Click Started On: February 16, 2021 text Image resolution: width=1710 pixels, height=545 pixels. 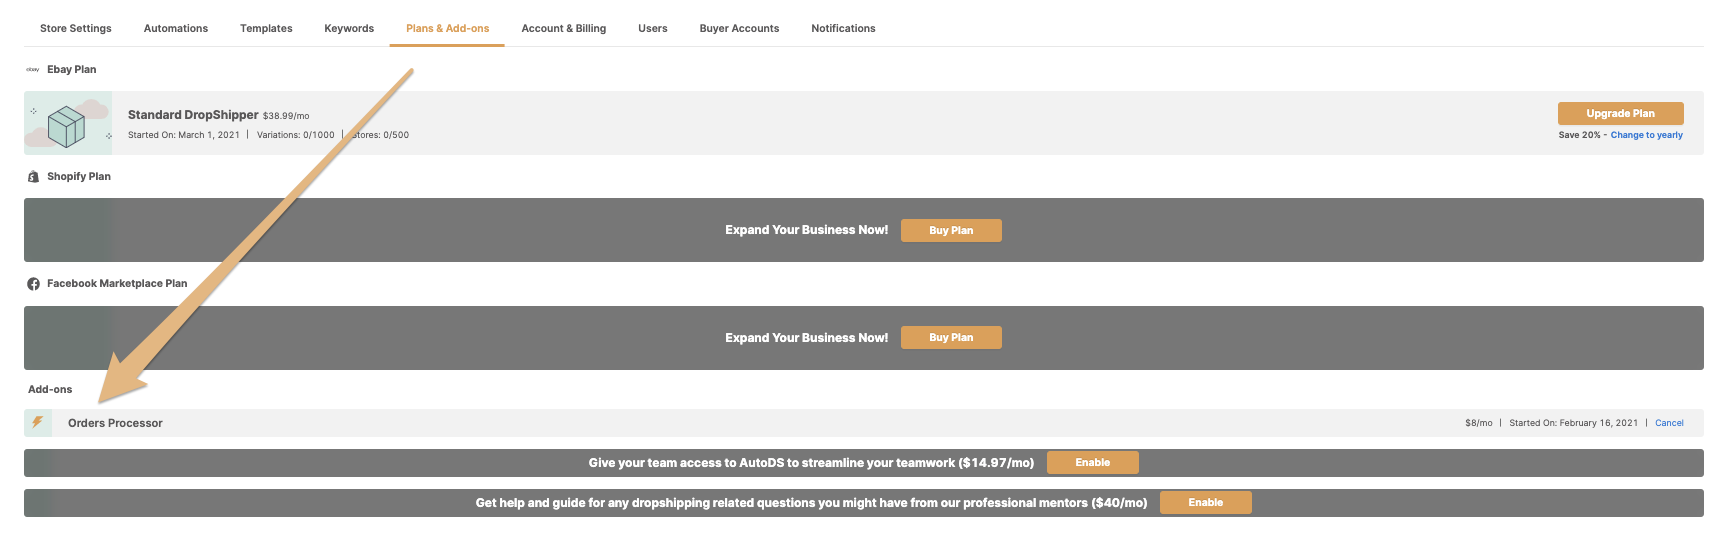(x=1573, y=423)
